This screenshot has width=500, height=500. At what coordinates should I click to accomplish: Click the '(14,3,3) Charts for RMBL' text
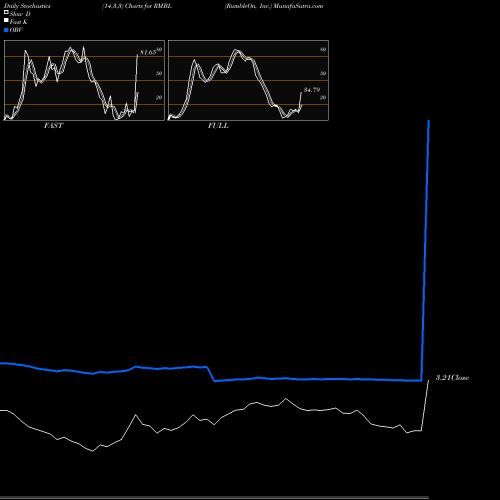(137, 6)
